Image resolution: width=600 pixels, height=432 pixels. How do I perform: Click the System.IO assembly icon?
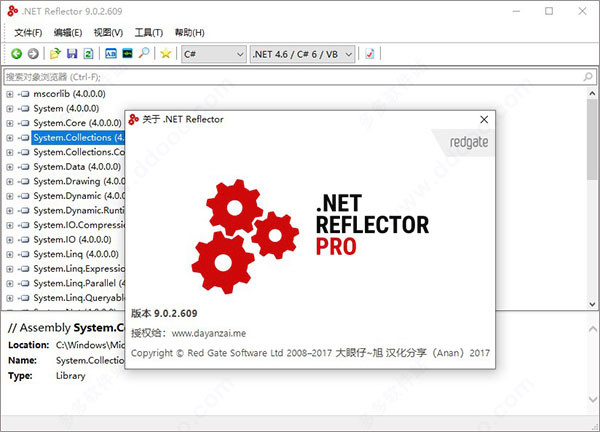[x=24, y=240]
